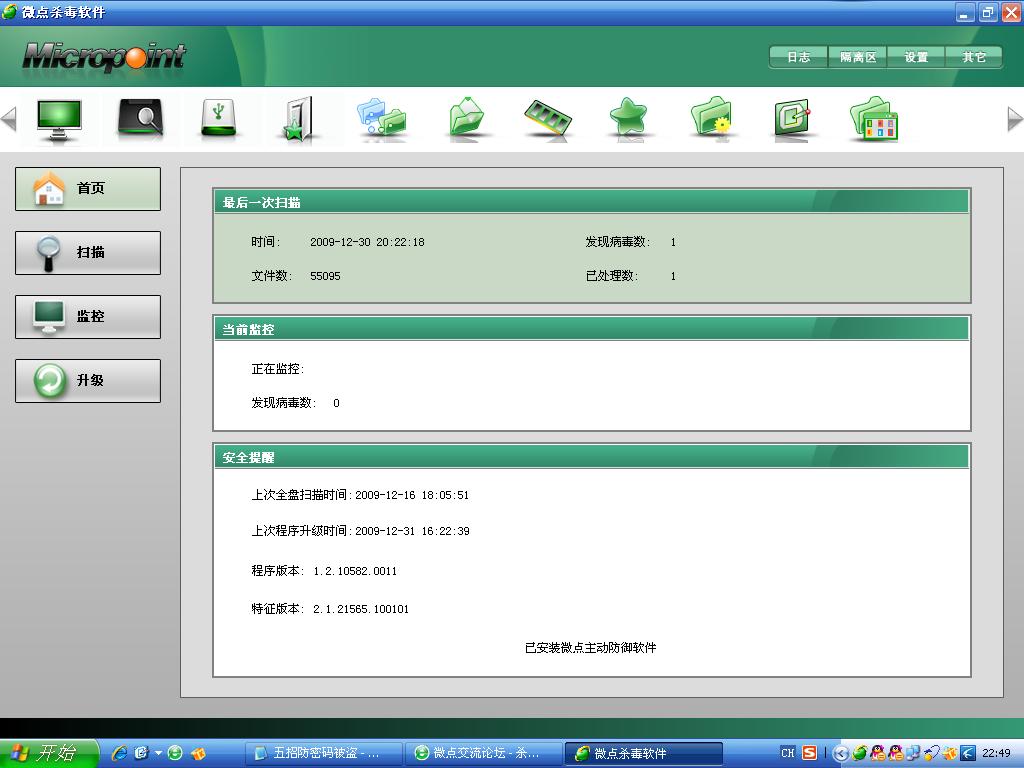Open the 隔离区 quarantine menu

point(857,57)
